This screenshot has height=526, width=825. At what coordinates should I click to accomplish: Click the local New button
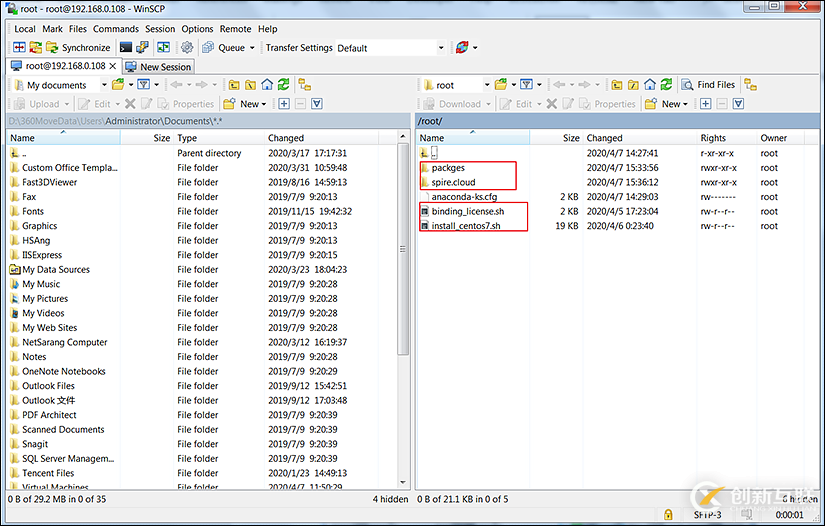(x=245, y=104)
